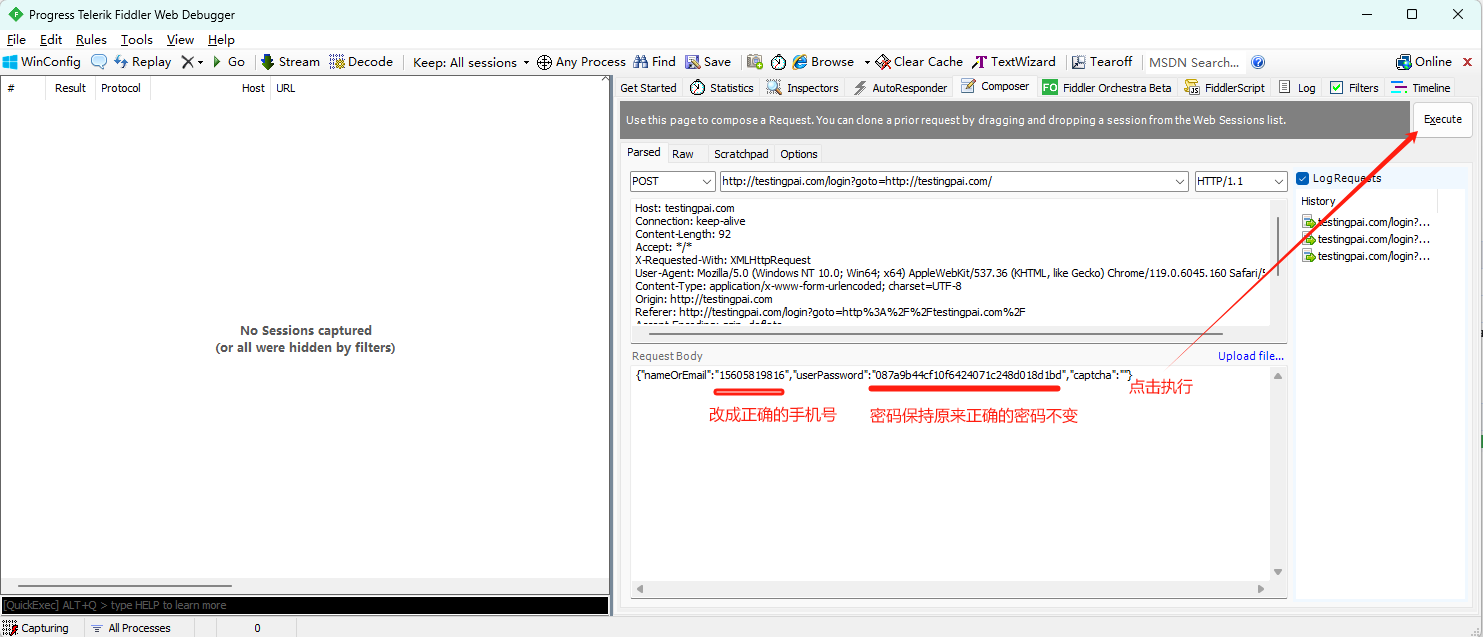Click in the MSDN Search box
Image resolution: width=1483 pixels, height=637 pixels.
point(1194,62)
